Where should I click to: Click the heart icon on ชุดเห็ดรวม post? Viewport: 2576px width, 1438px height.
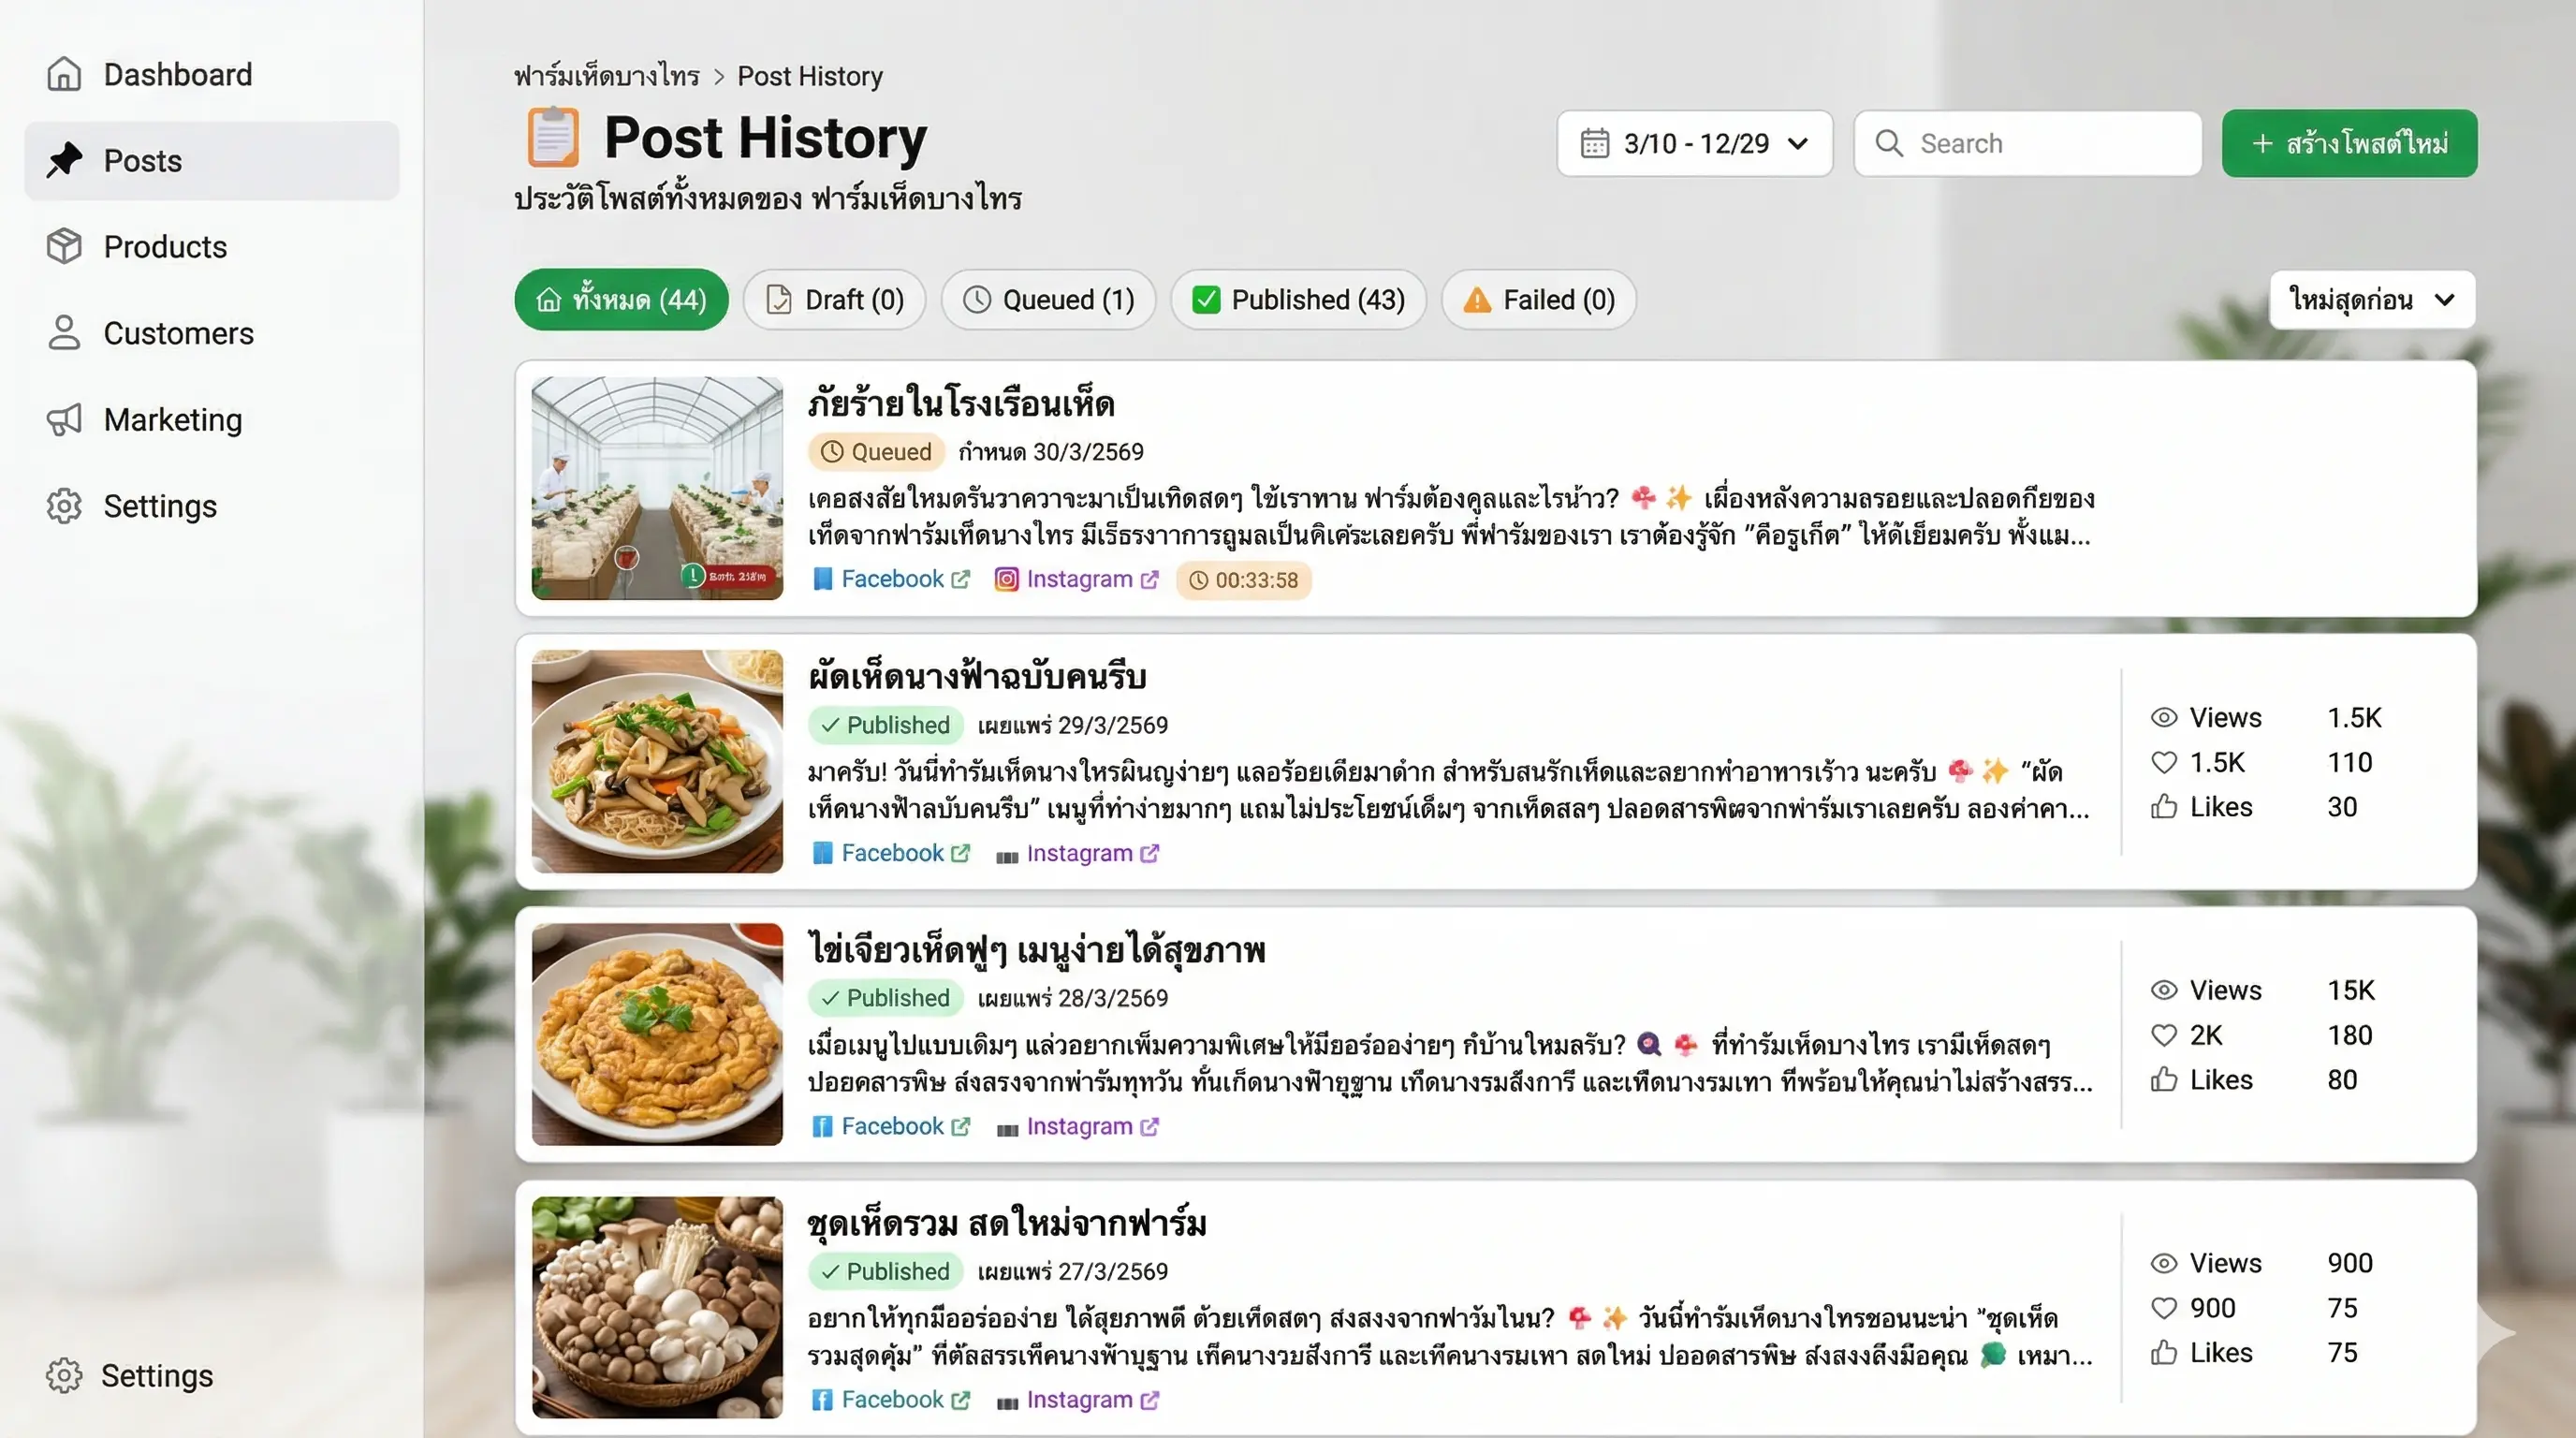click(2163, 1308)
